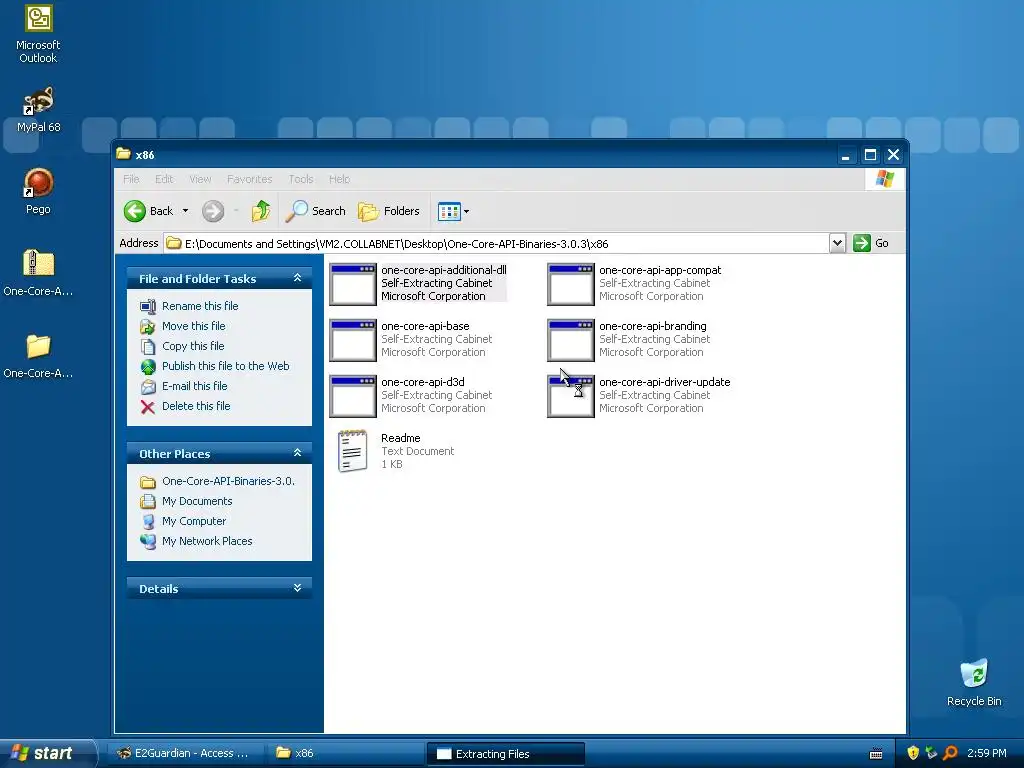
Task: Open the Pego desktop shortcut
Action: [x=38, y=191]
